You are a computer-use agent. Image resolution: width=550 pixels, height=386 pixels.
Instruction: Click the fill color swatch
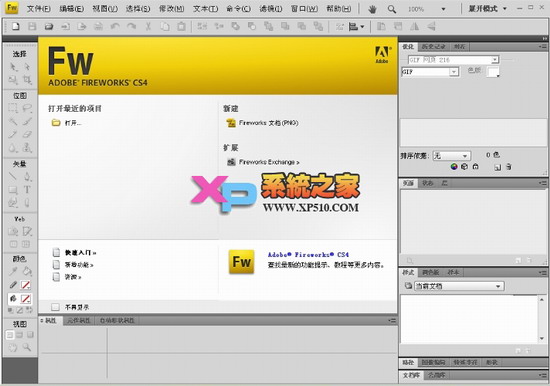click(25, 299)
